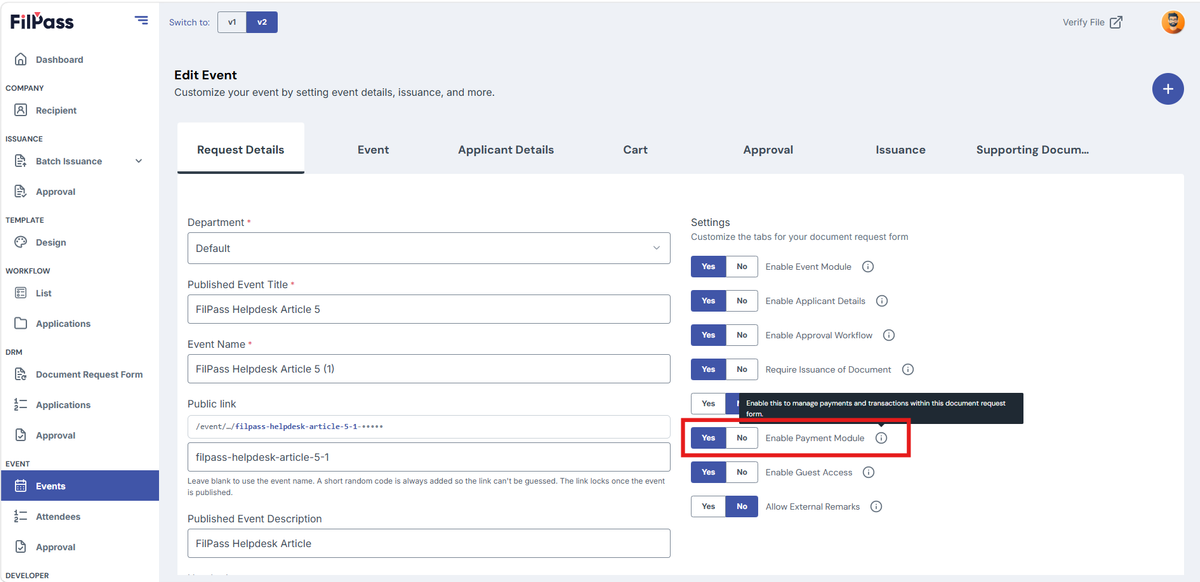Set Enable Payment Module to No

tap(742, 438)
